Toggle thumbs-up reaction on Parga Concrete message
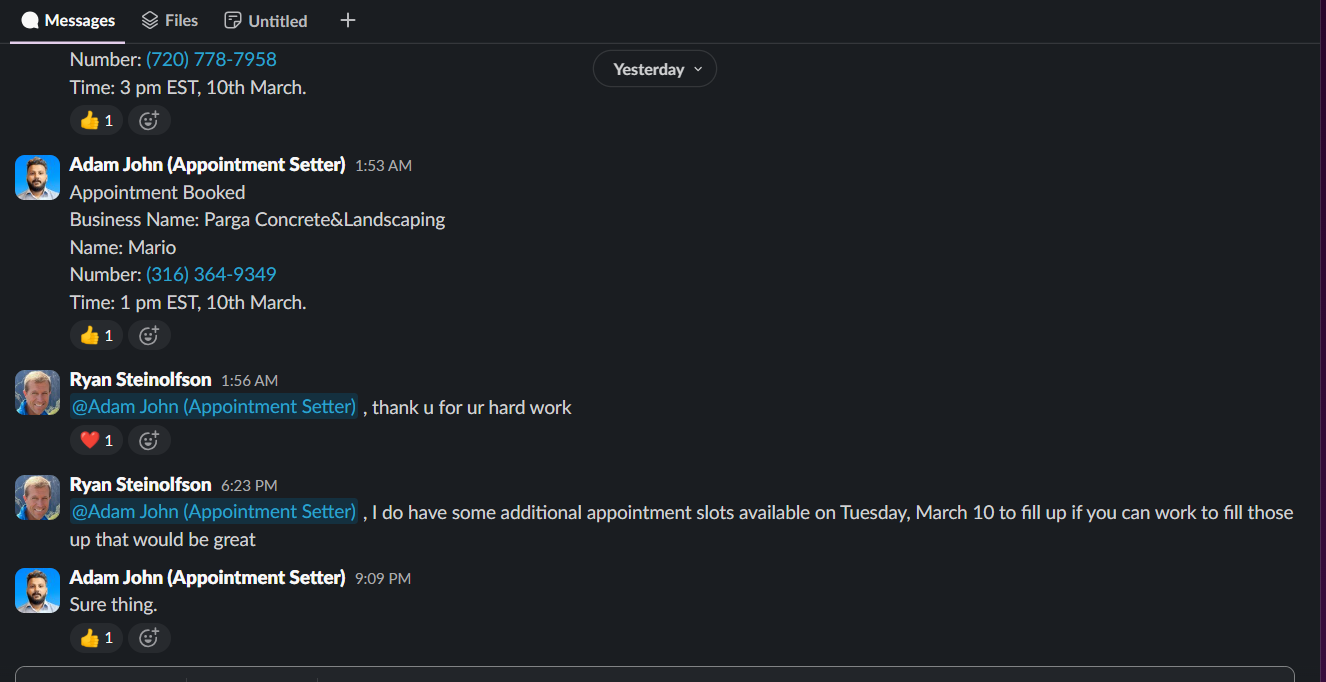The width and height of the screenshot is (1326, 682). [x=96, y=335]
